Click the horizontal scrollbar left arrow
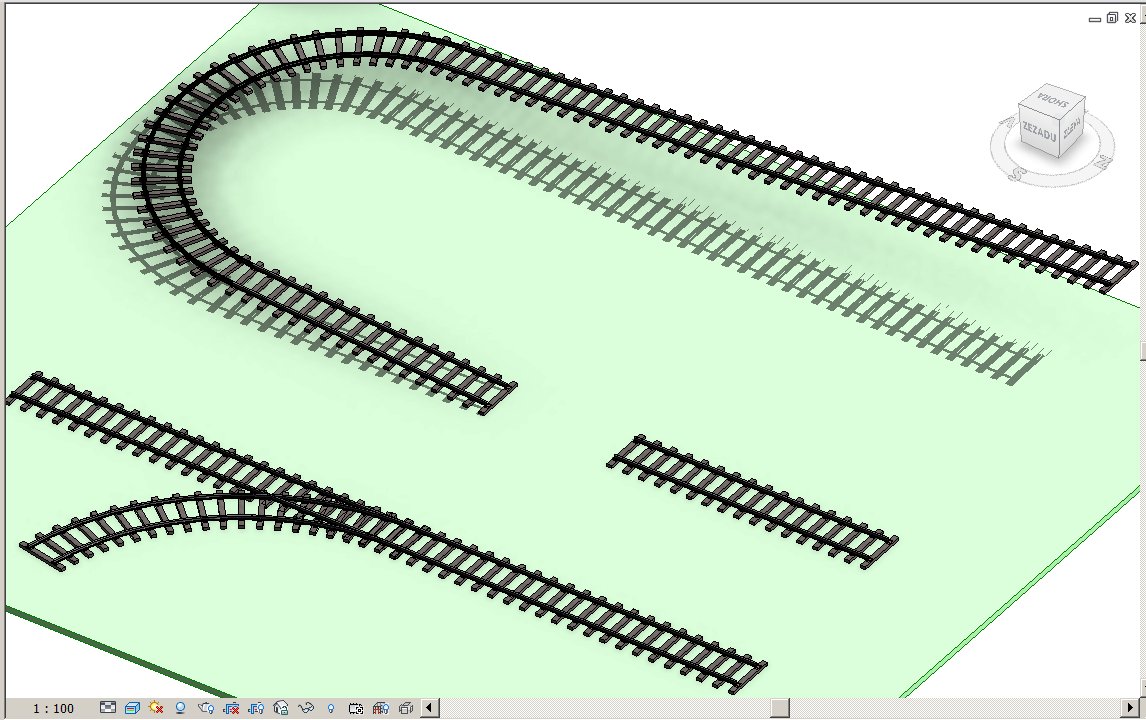Image resolution: width=1146 pixels, height=720 pixels. (430, 708)
